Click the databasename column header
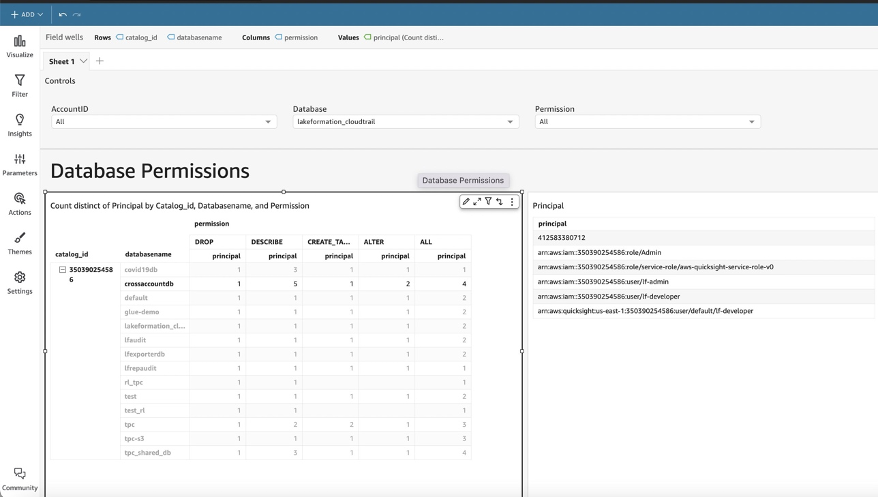879x497 pixels. (148, 254)
